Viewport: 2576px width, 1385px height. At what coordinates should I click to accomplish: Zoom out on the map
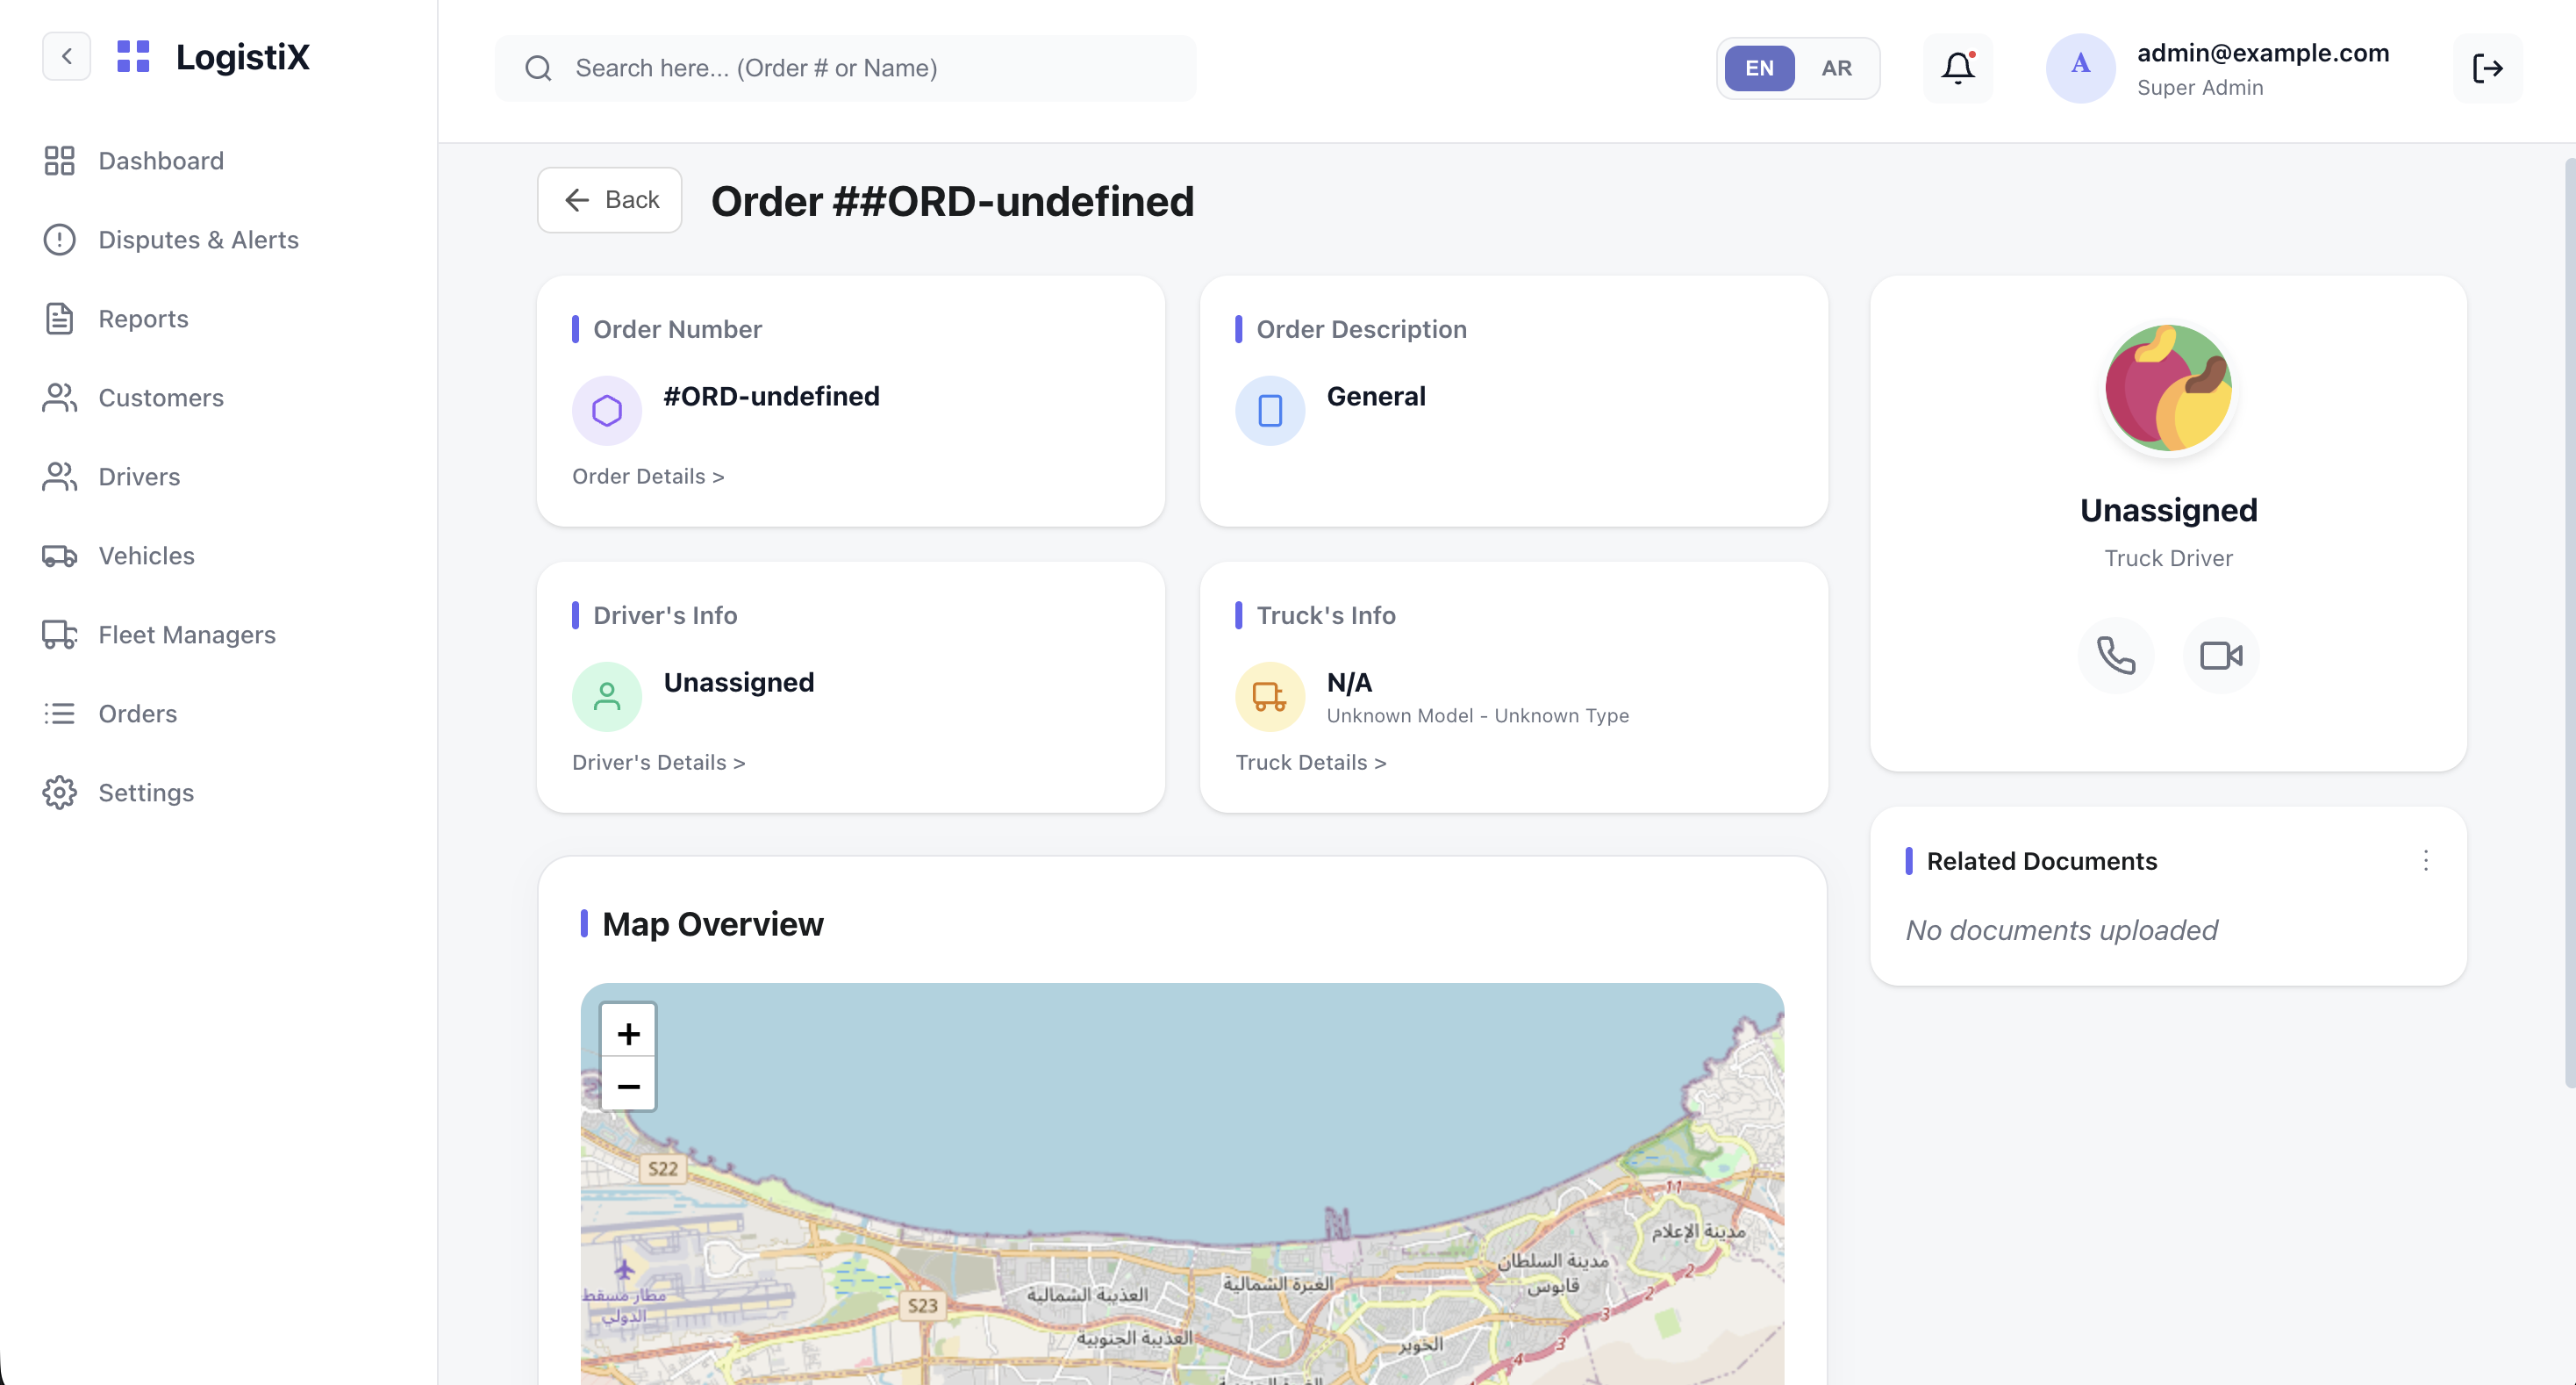point(628,1085)
